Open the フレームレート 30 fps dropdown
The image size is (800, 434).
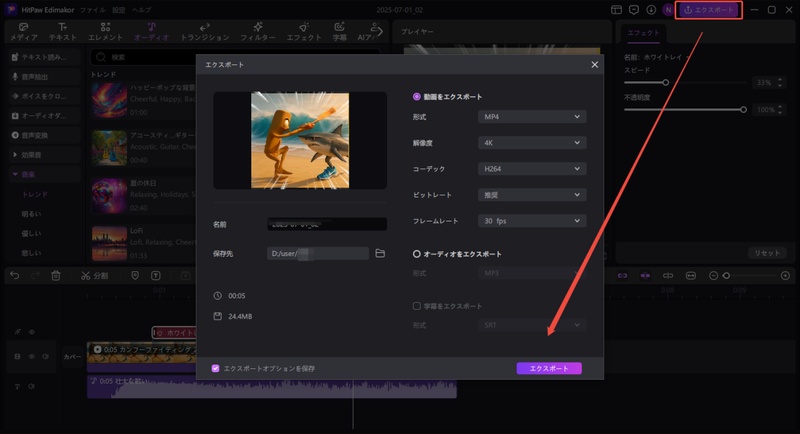tap(531, 220)
